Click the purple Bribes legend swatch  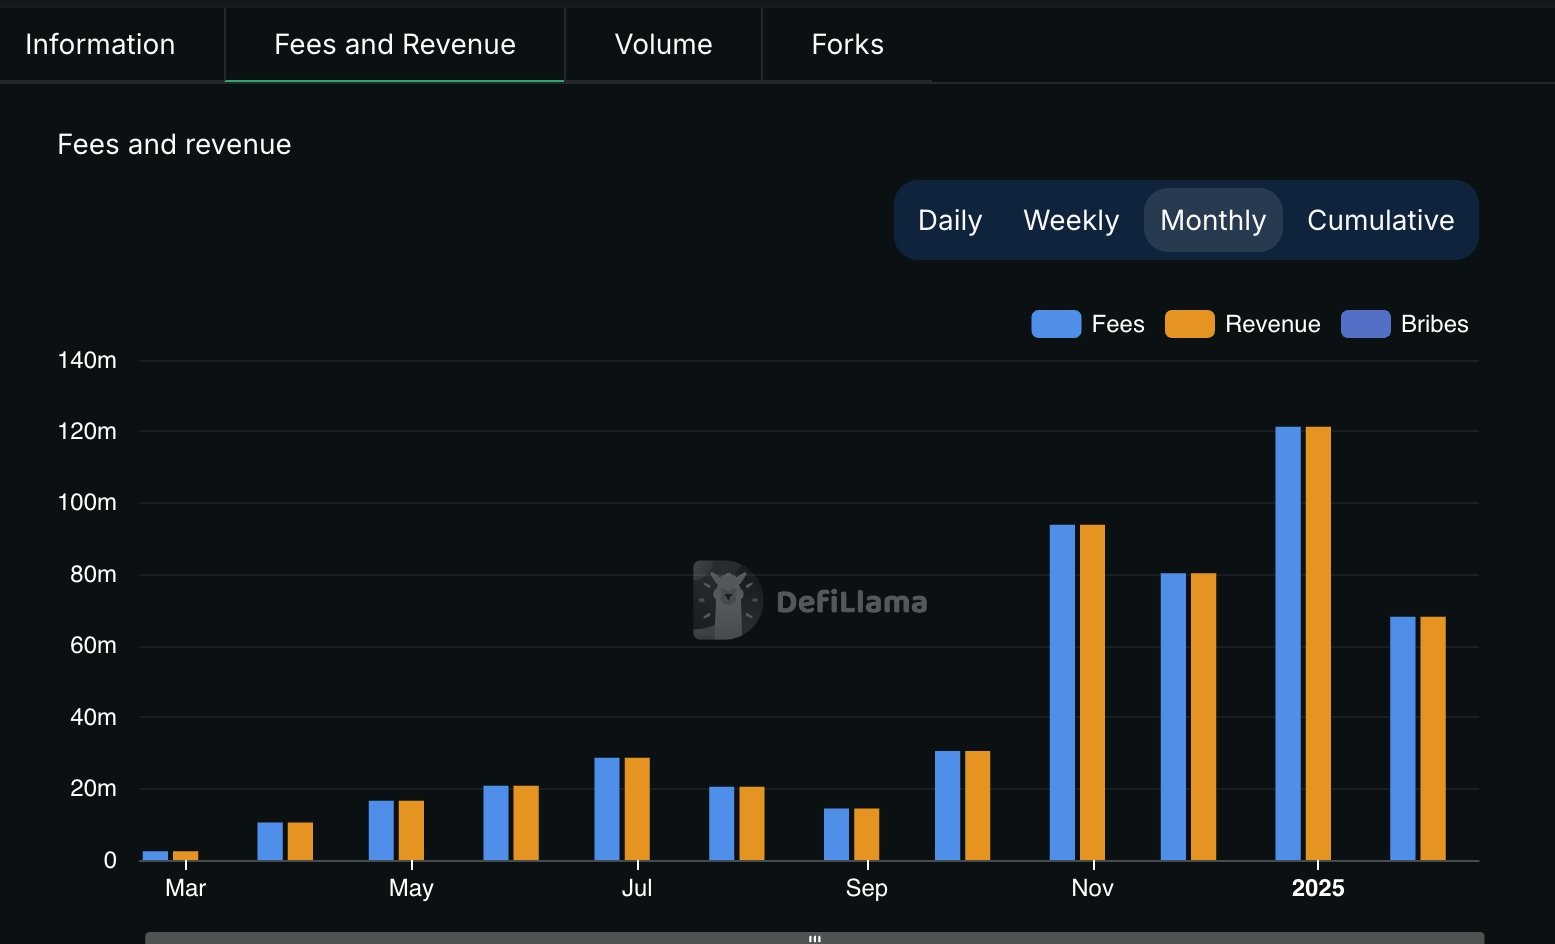coord(1366,324)
